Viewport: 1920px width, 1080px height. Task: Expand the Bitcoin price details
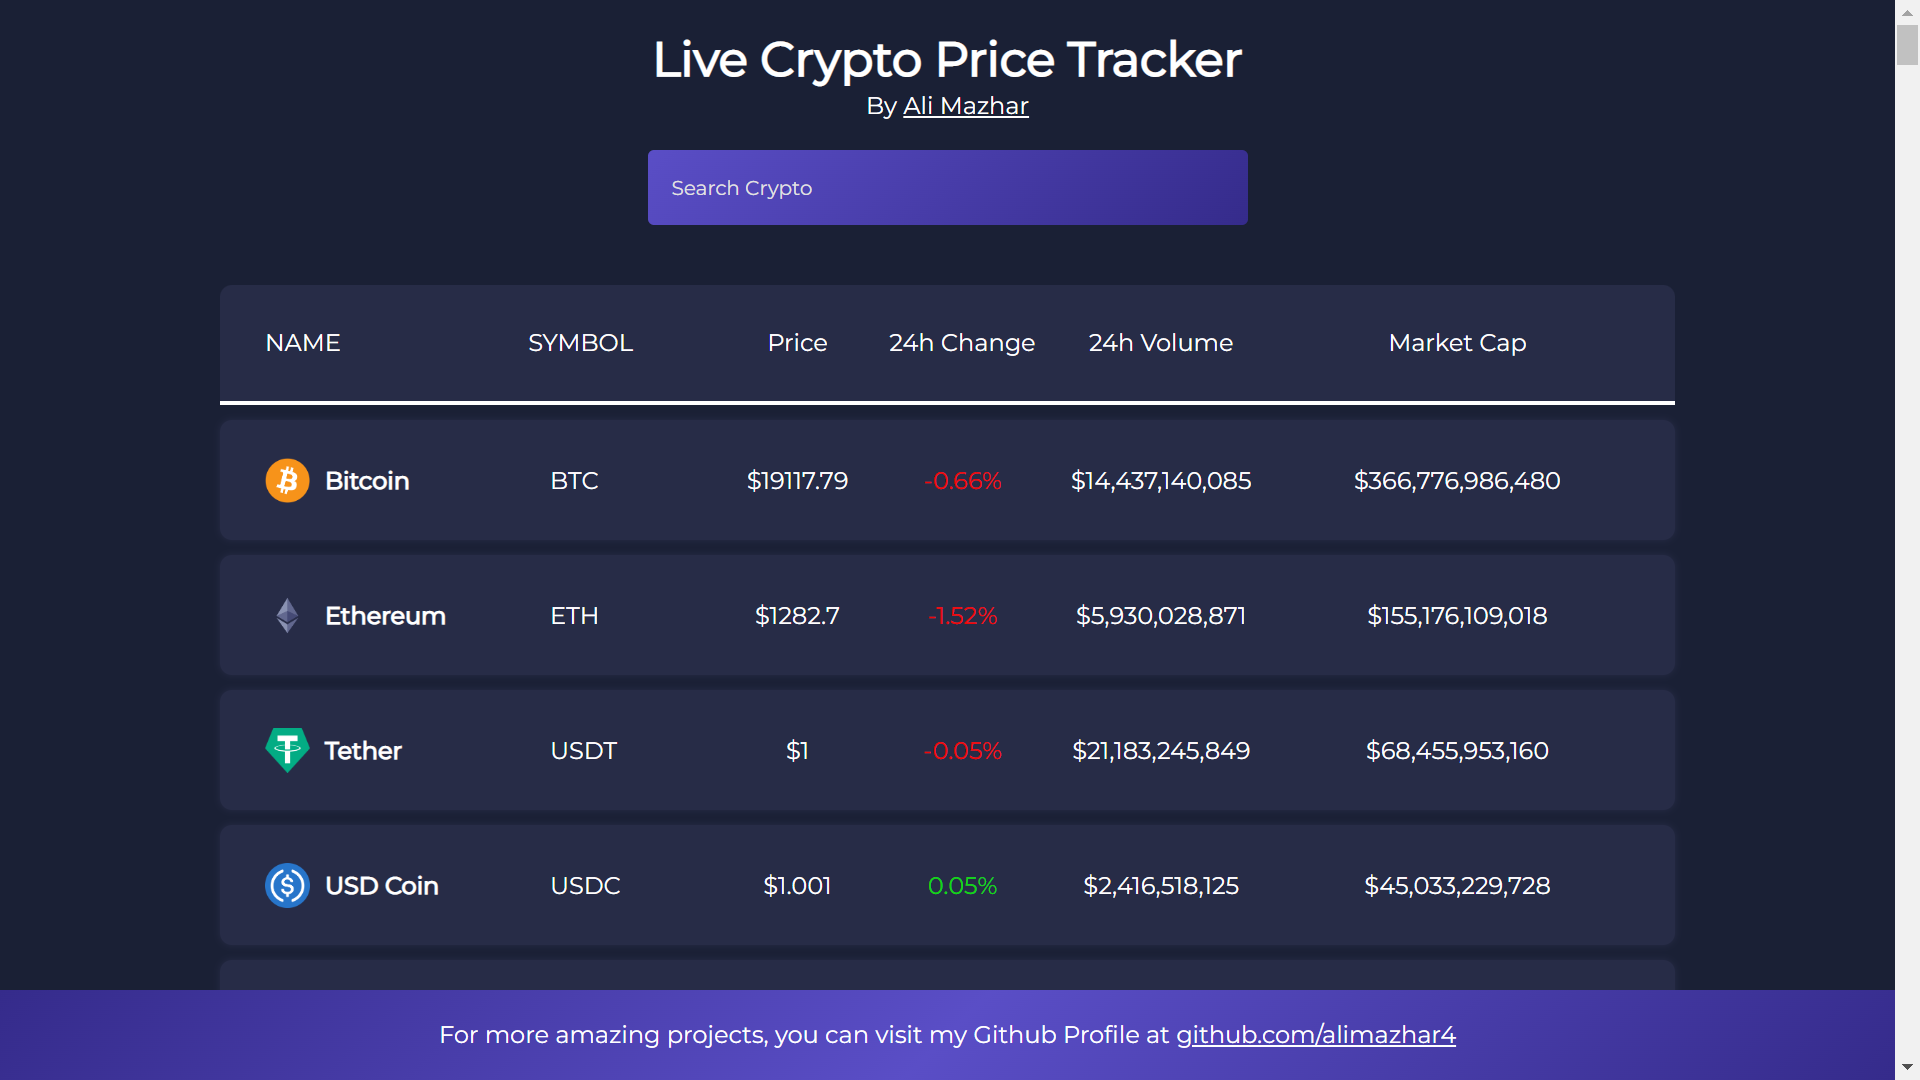[947, 480]
